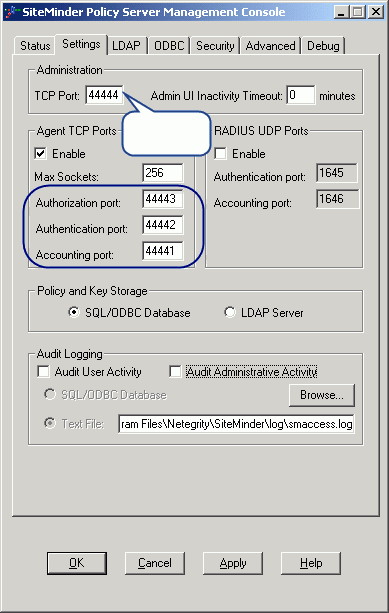Image resolution: width=389 pixels, height=613 pixels.
Task: Minimize the Management Console window
Action: (342, 12)
